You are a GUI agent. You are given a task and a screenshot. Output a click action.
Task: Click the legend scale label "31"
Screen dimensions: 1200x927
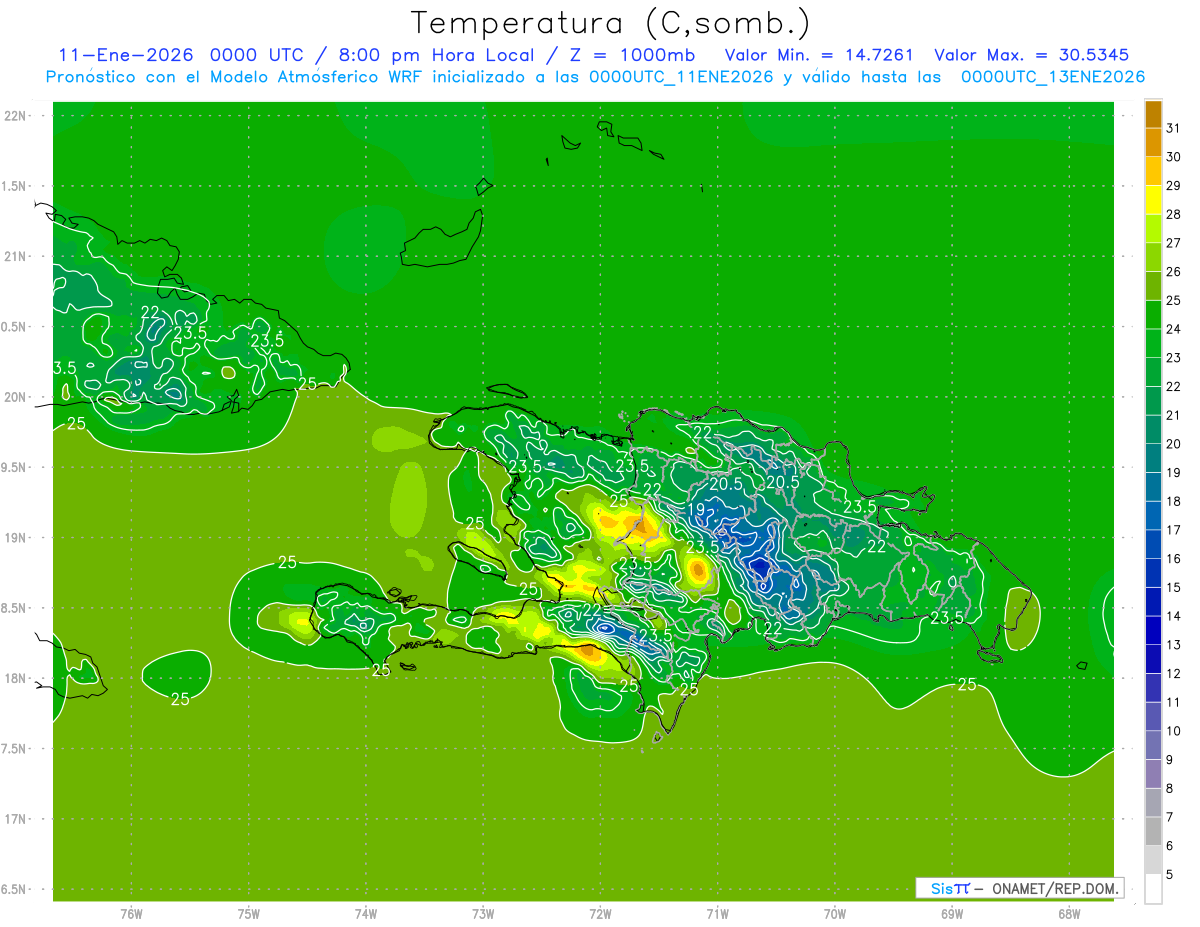pyautogui.click(x=1173, y=128)
